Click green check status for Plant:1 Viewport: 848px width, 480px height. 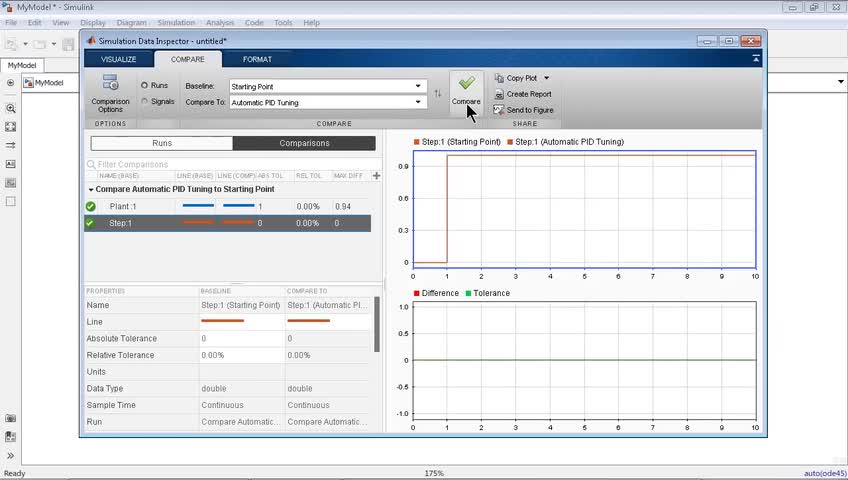click(x=90, y=206)
